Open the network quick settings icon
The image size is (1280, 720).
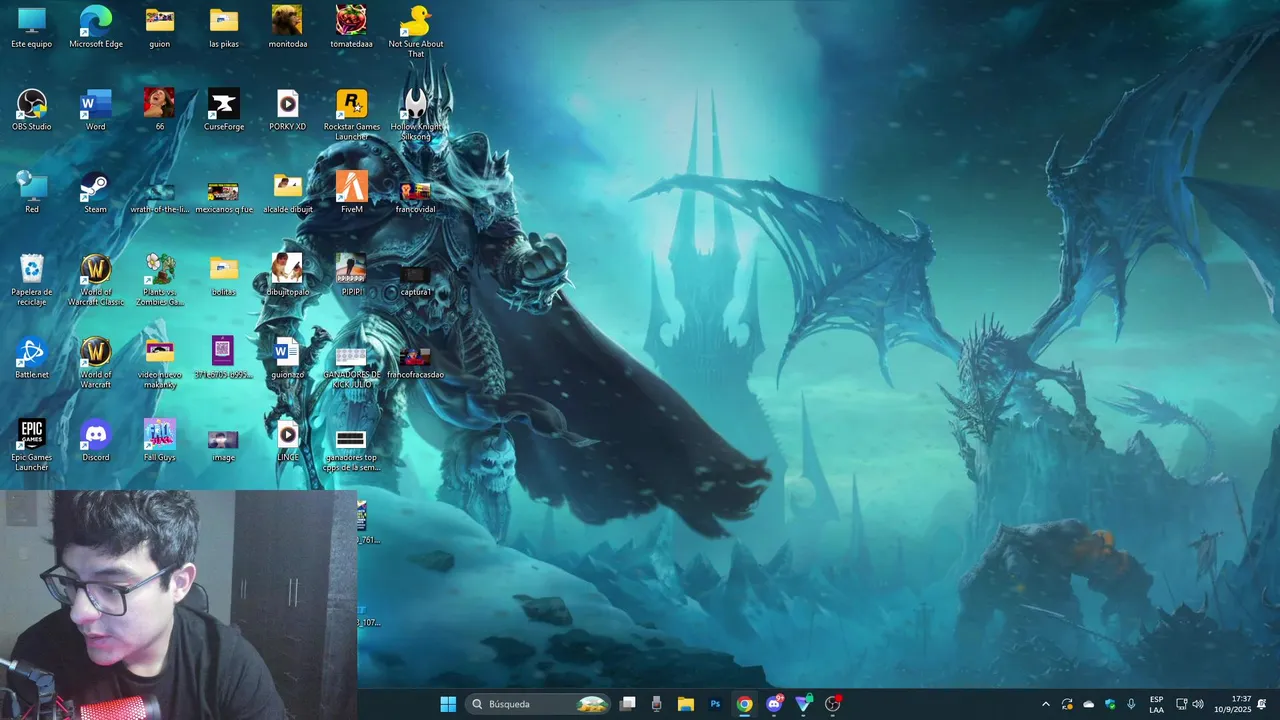point(1181,704)
